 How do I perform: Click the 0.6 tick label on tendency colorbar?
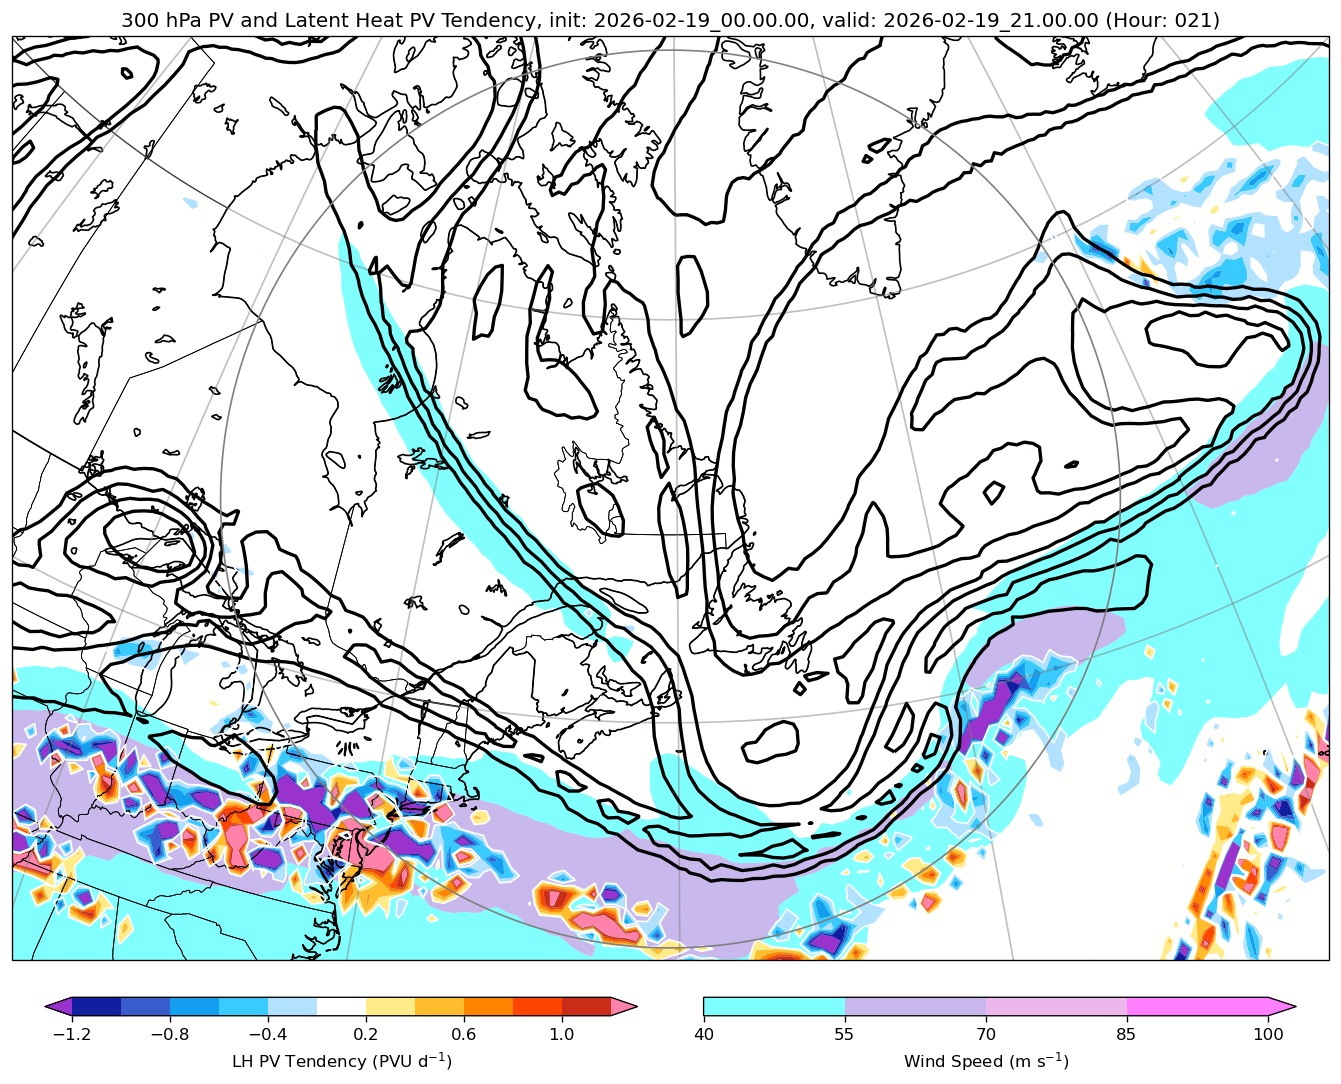464,1035
